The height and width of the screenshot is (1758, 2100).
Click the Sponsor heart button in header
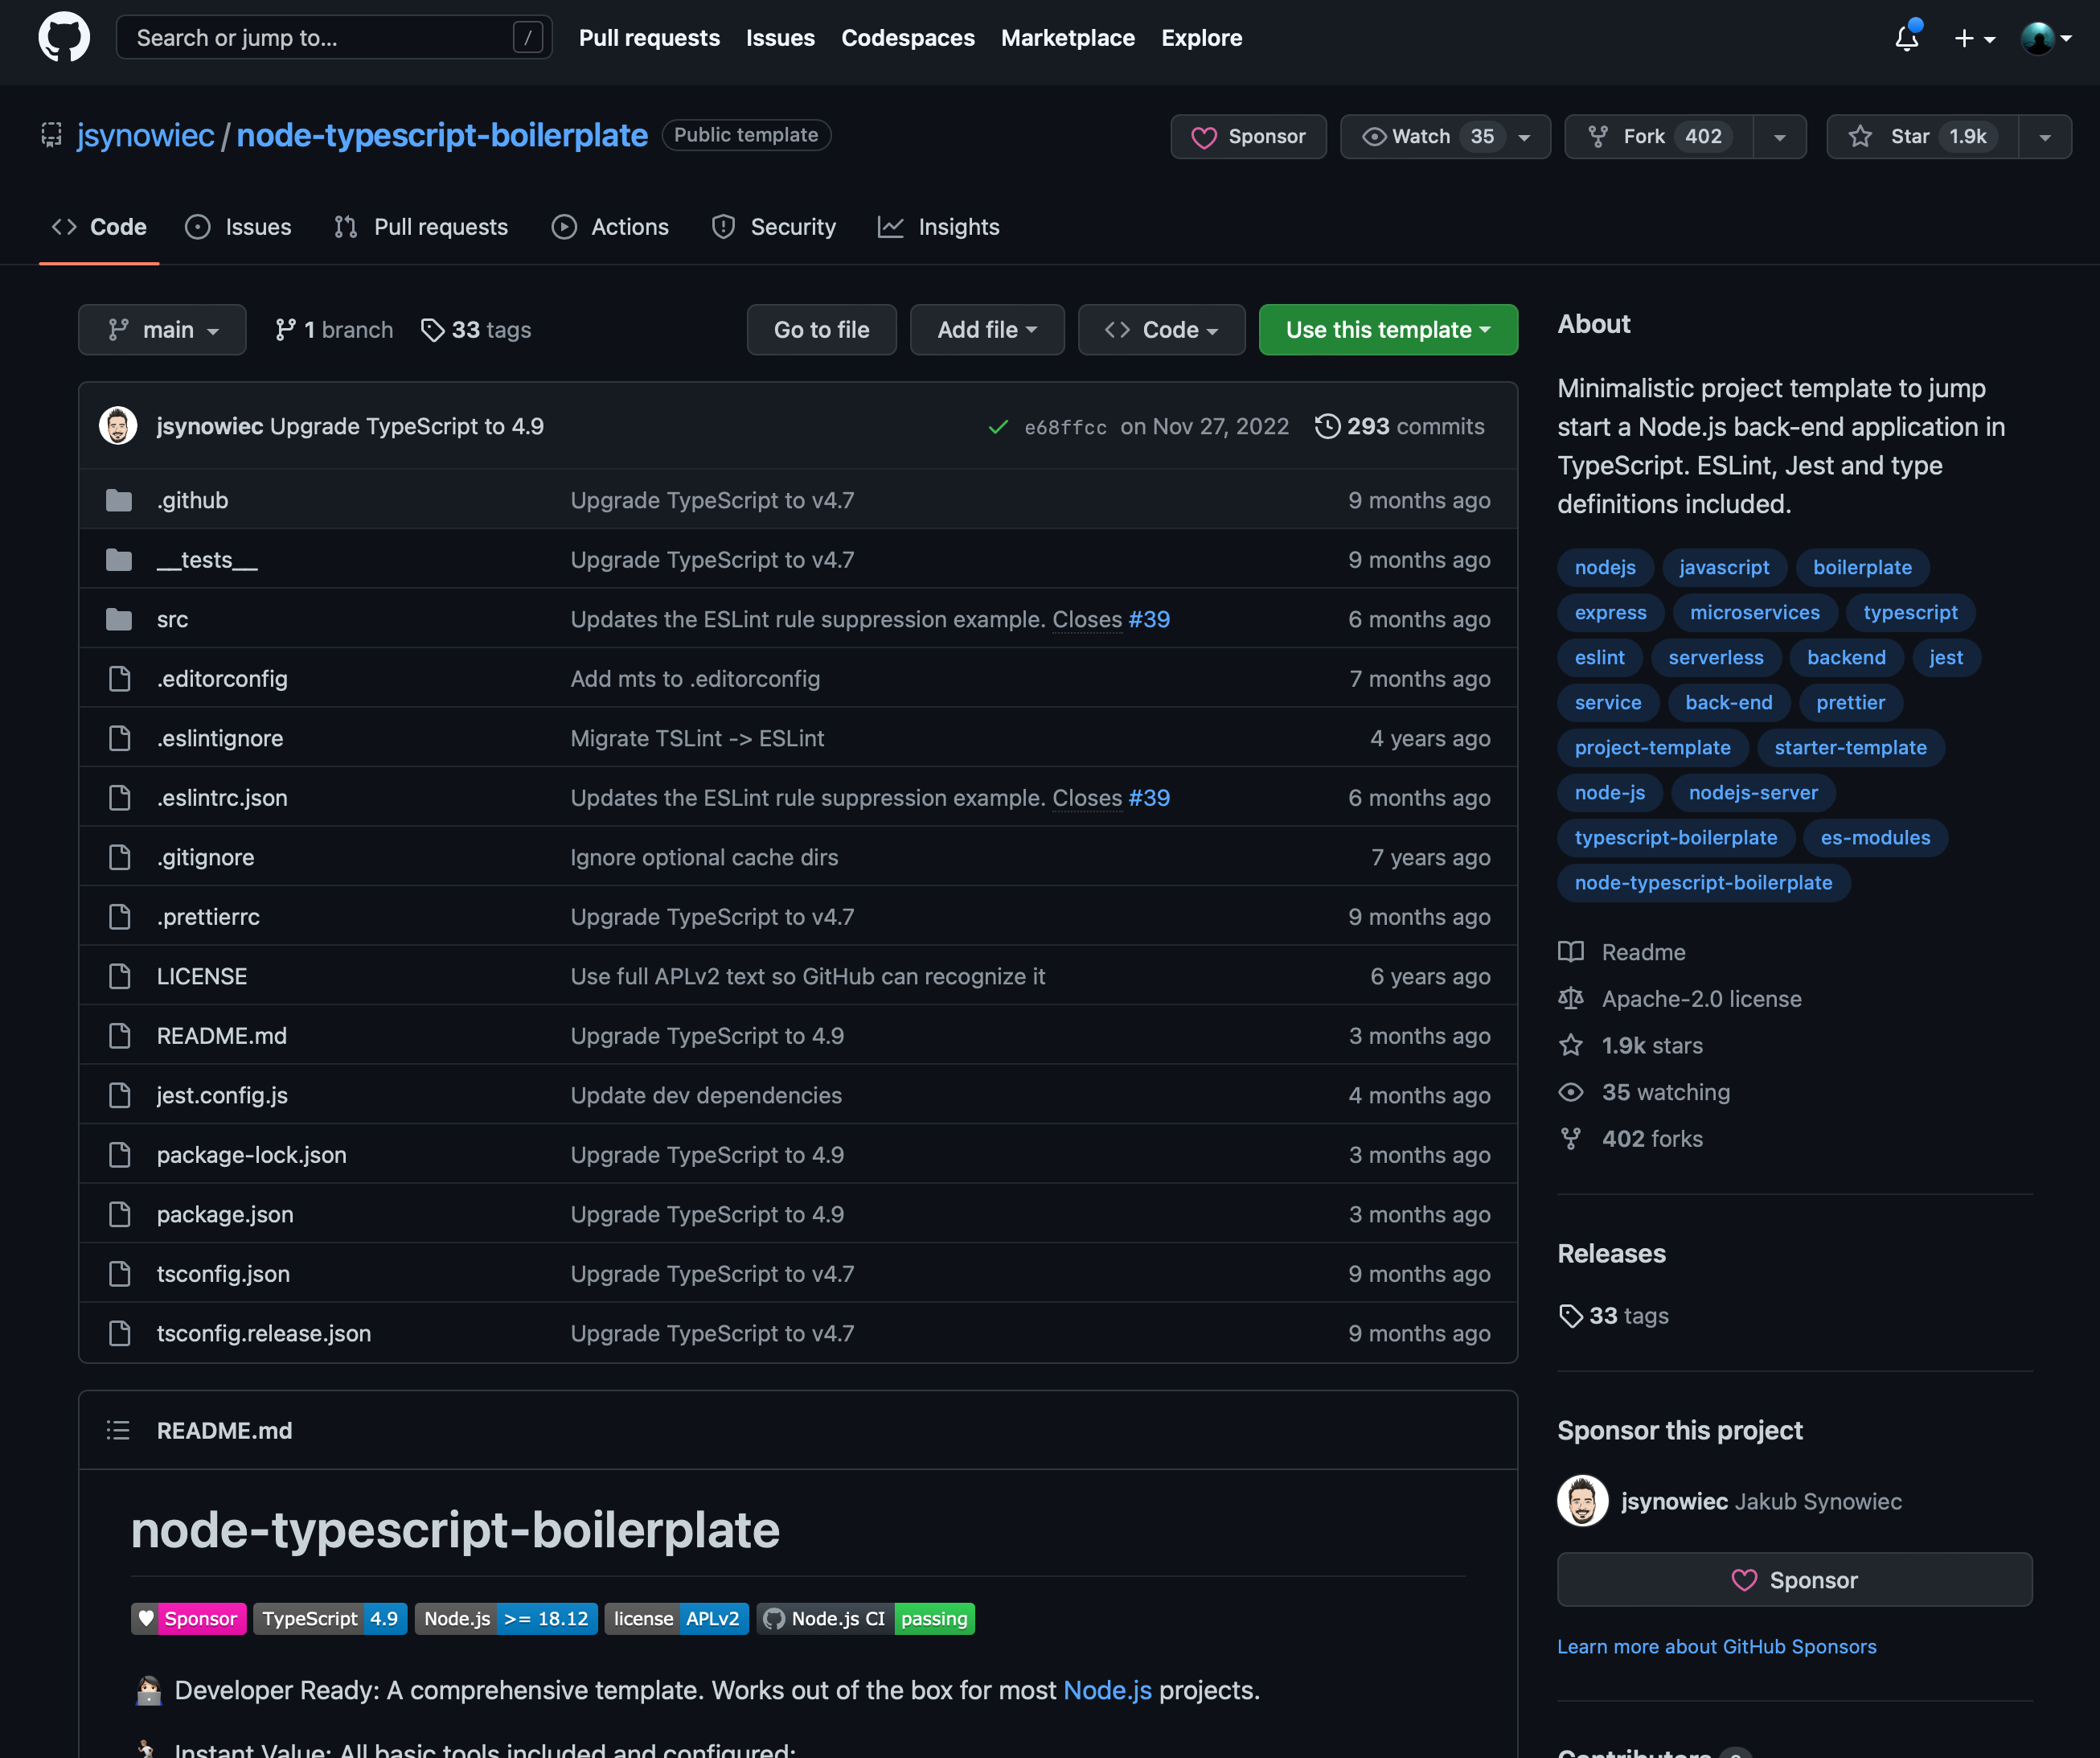[1248, 136]
